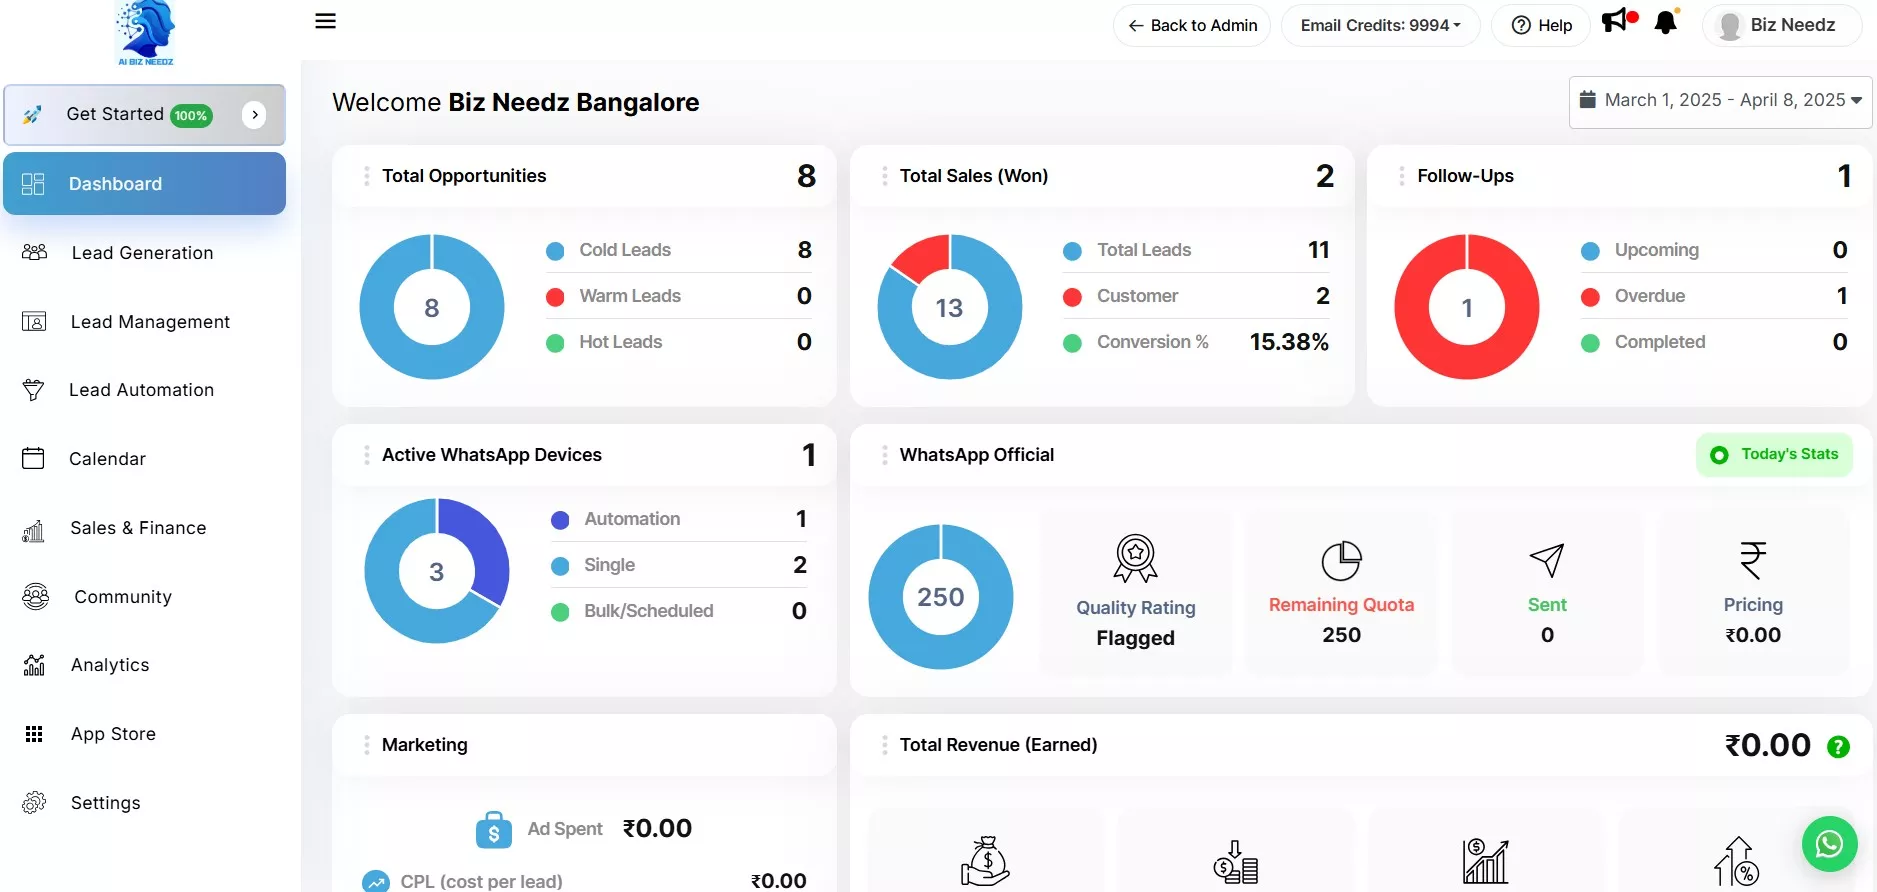Click the Pricing rupee icon
The width and height of the screenshot is (1877, 892).
click(1752, 560)
